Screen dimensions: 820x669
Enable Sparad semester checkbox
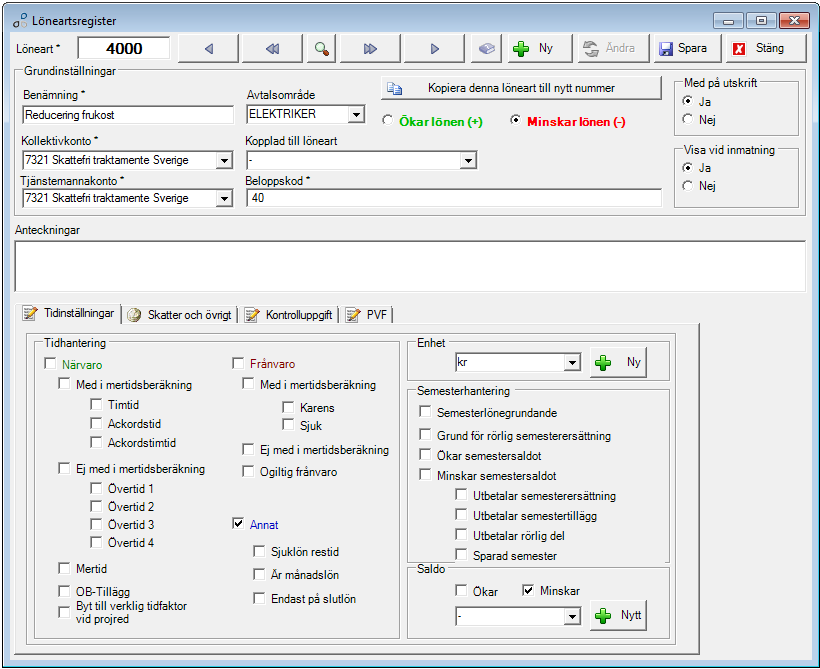(x=461, y=554)
